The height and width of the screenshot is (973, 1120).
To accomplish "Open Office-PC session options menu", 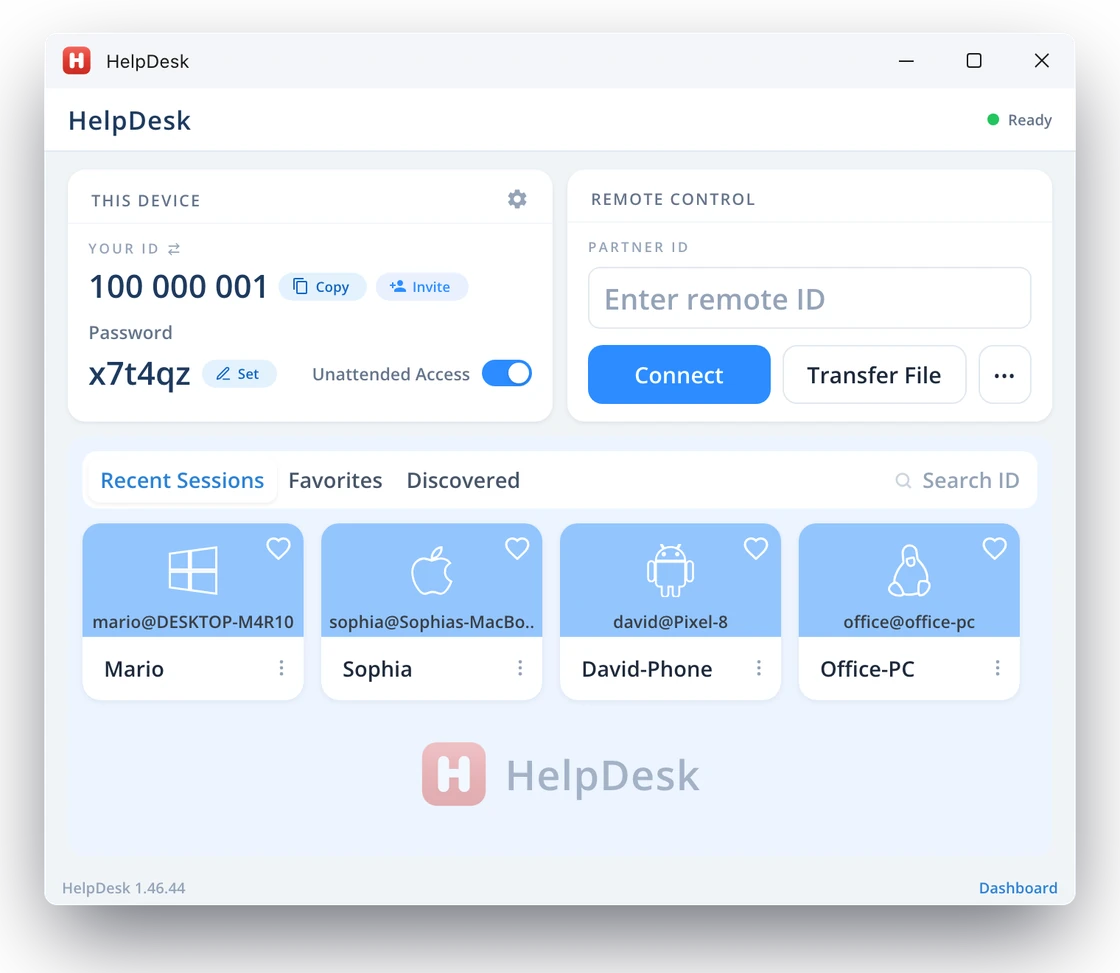I will (x=997, y=668).
